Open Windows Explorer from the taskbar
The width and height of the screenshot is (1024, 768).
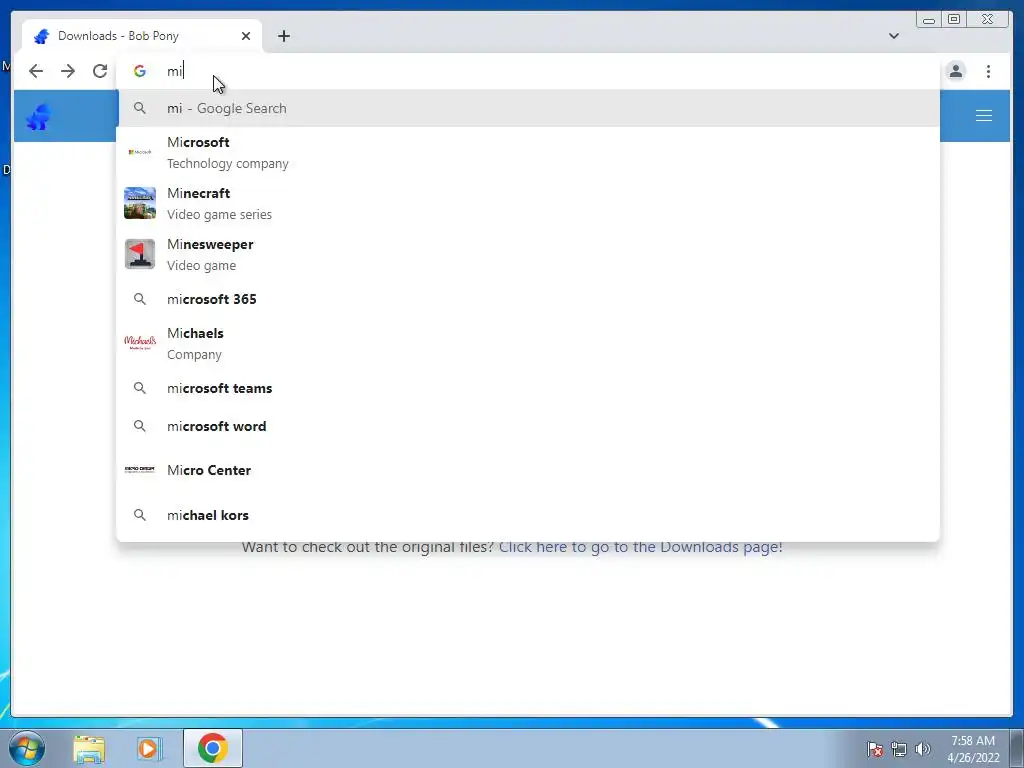pos(89,748)
